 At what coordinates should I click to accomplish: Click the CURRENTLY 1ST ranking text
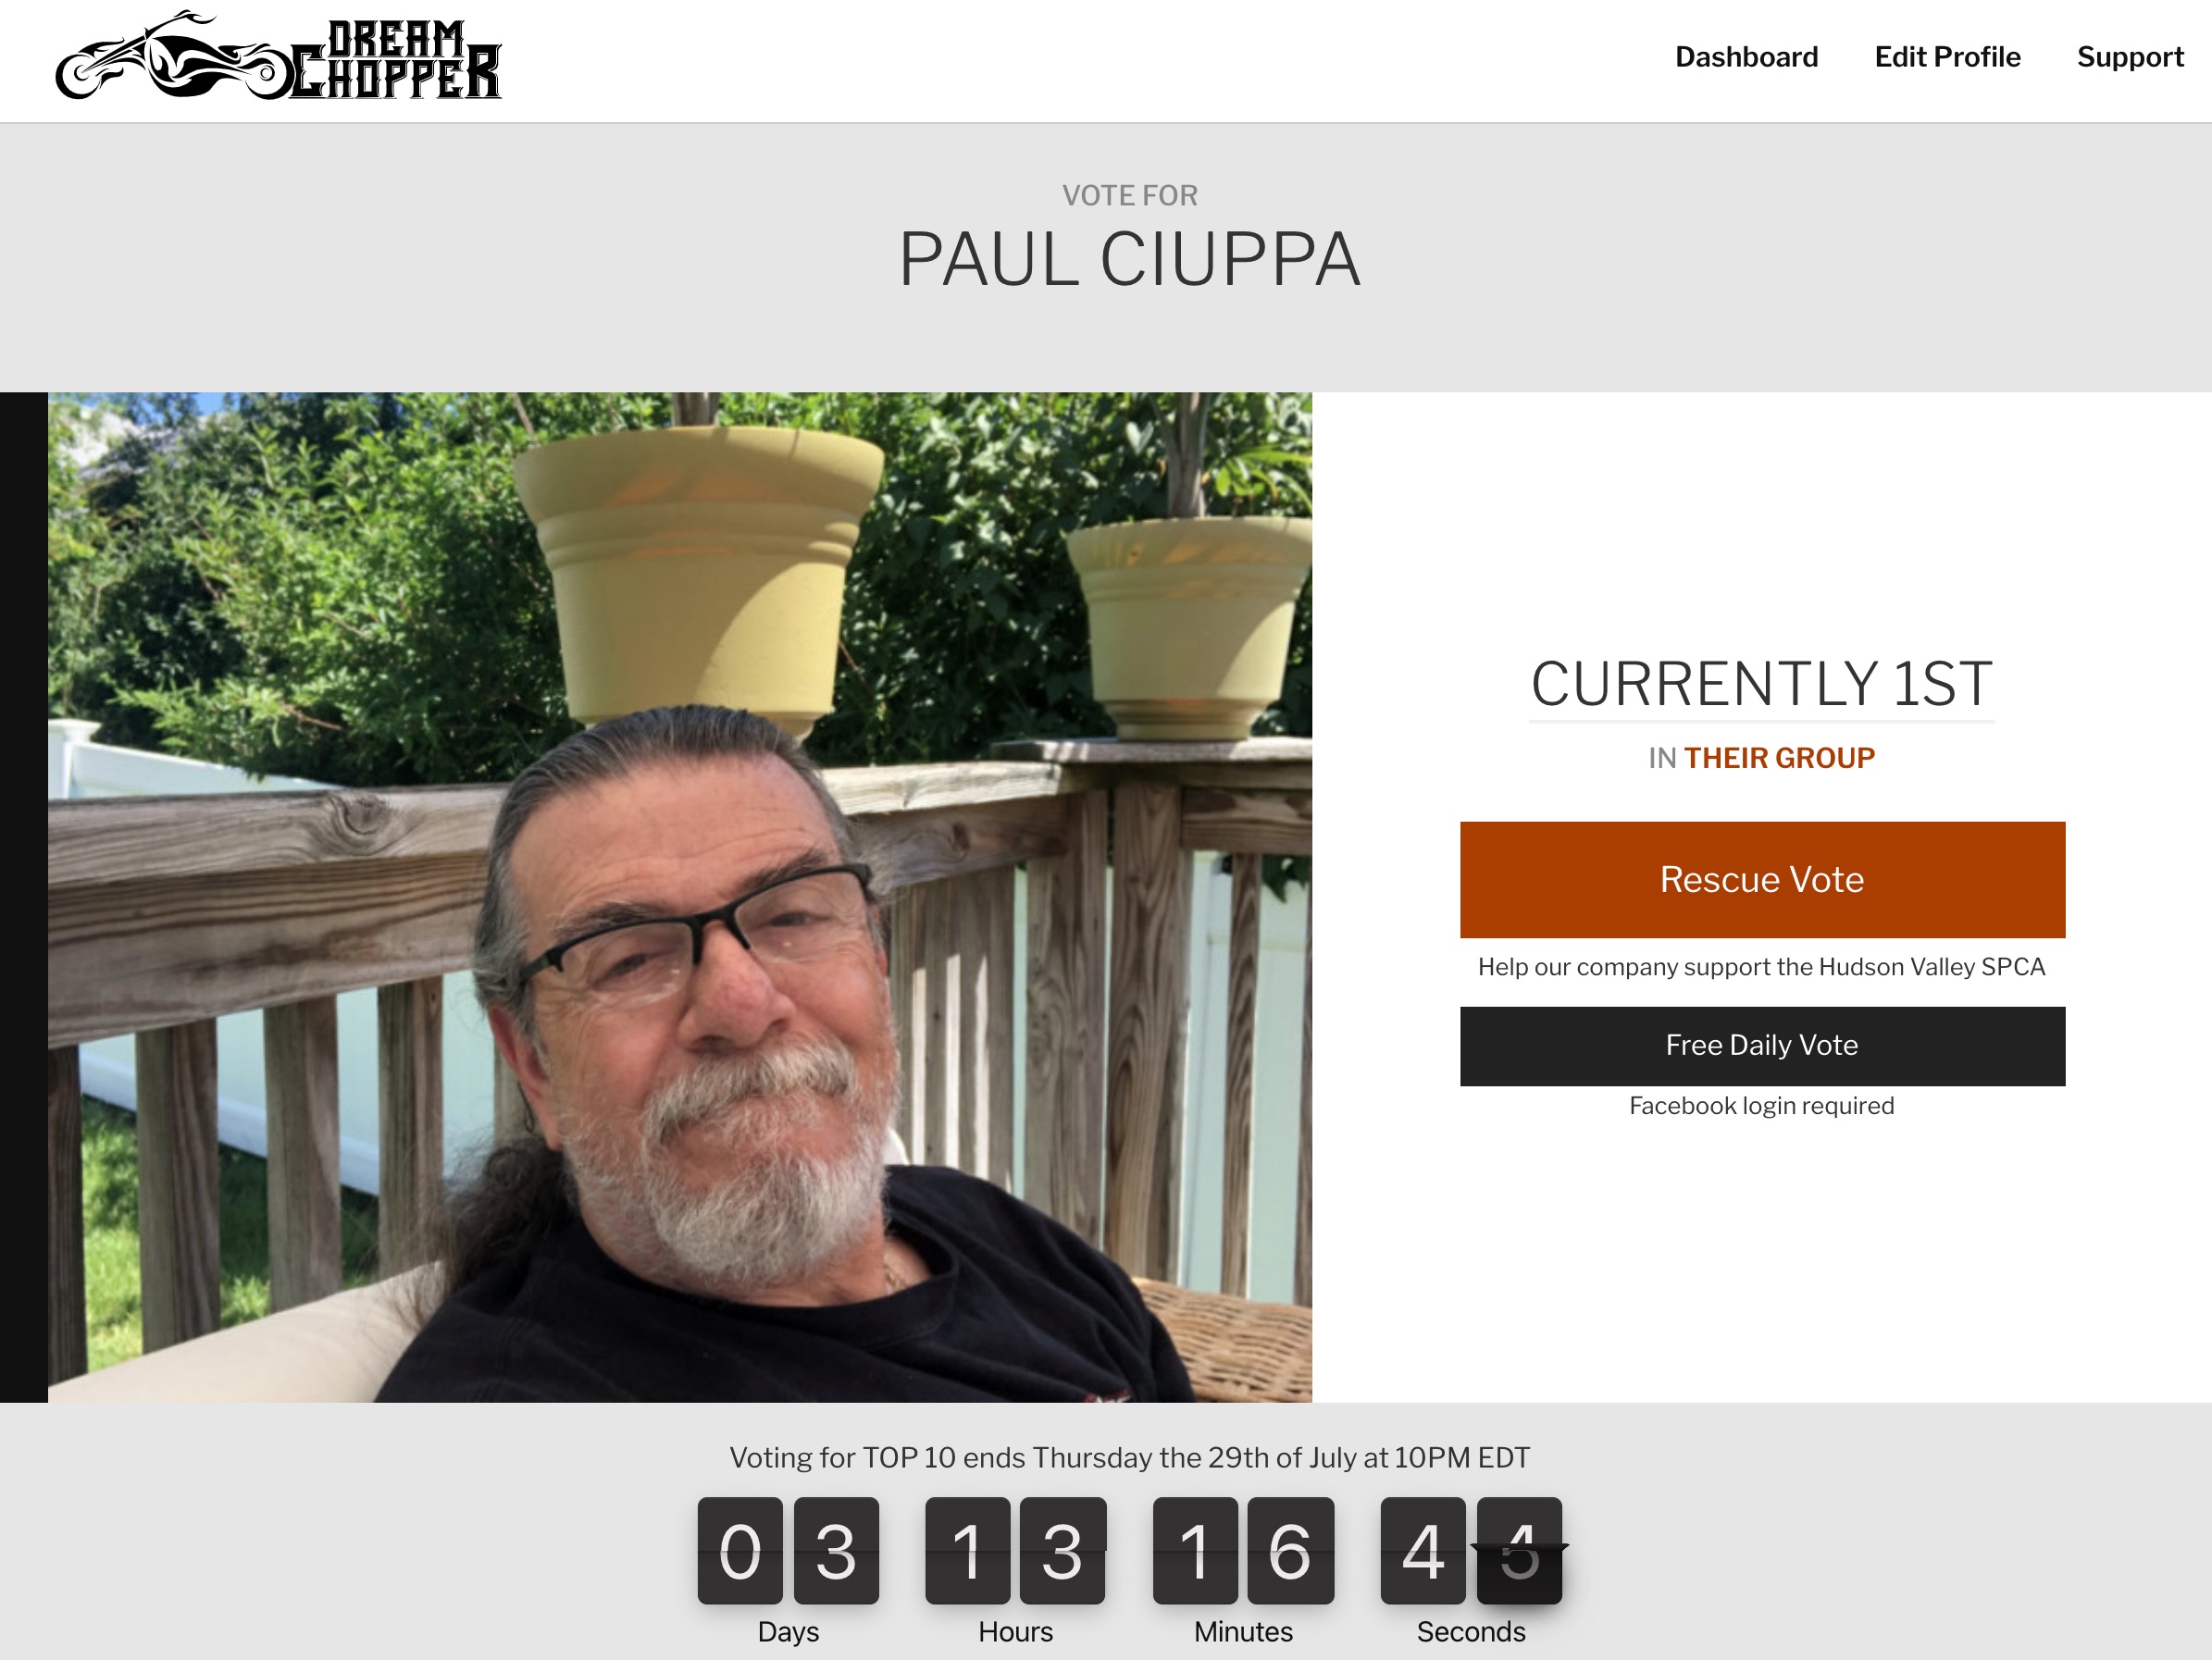1762,684
